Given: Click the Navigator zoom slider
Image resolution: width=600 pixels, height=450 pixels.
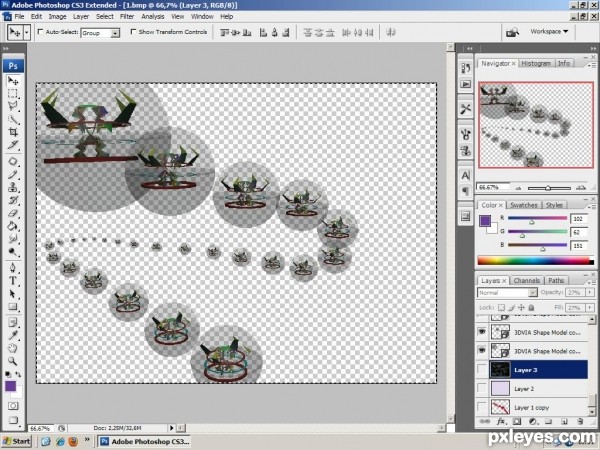Looking at the screenshot, I should click(x=548, y=188).
